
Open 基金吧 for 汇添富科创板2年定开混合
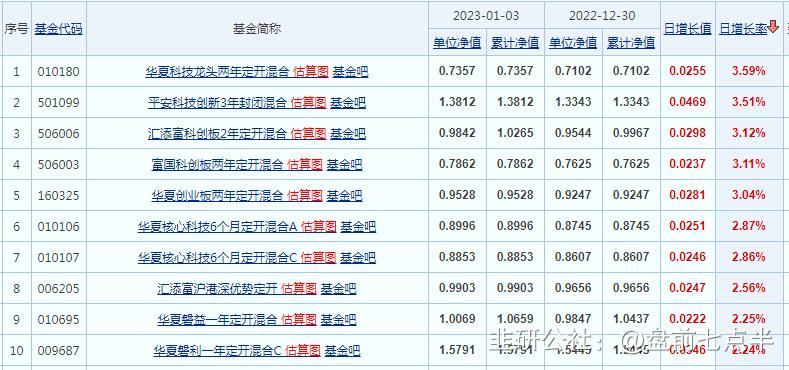tap(348, 134)
